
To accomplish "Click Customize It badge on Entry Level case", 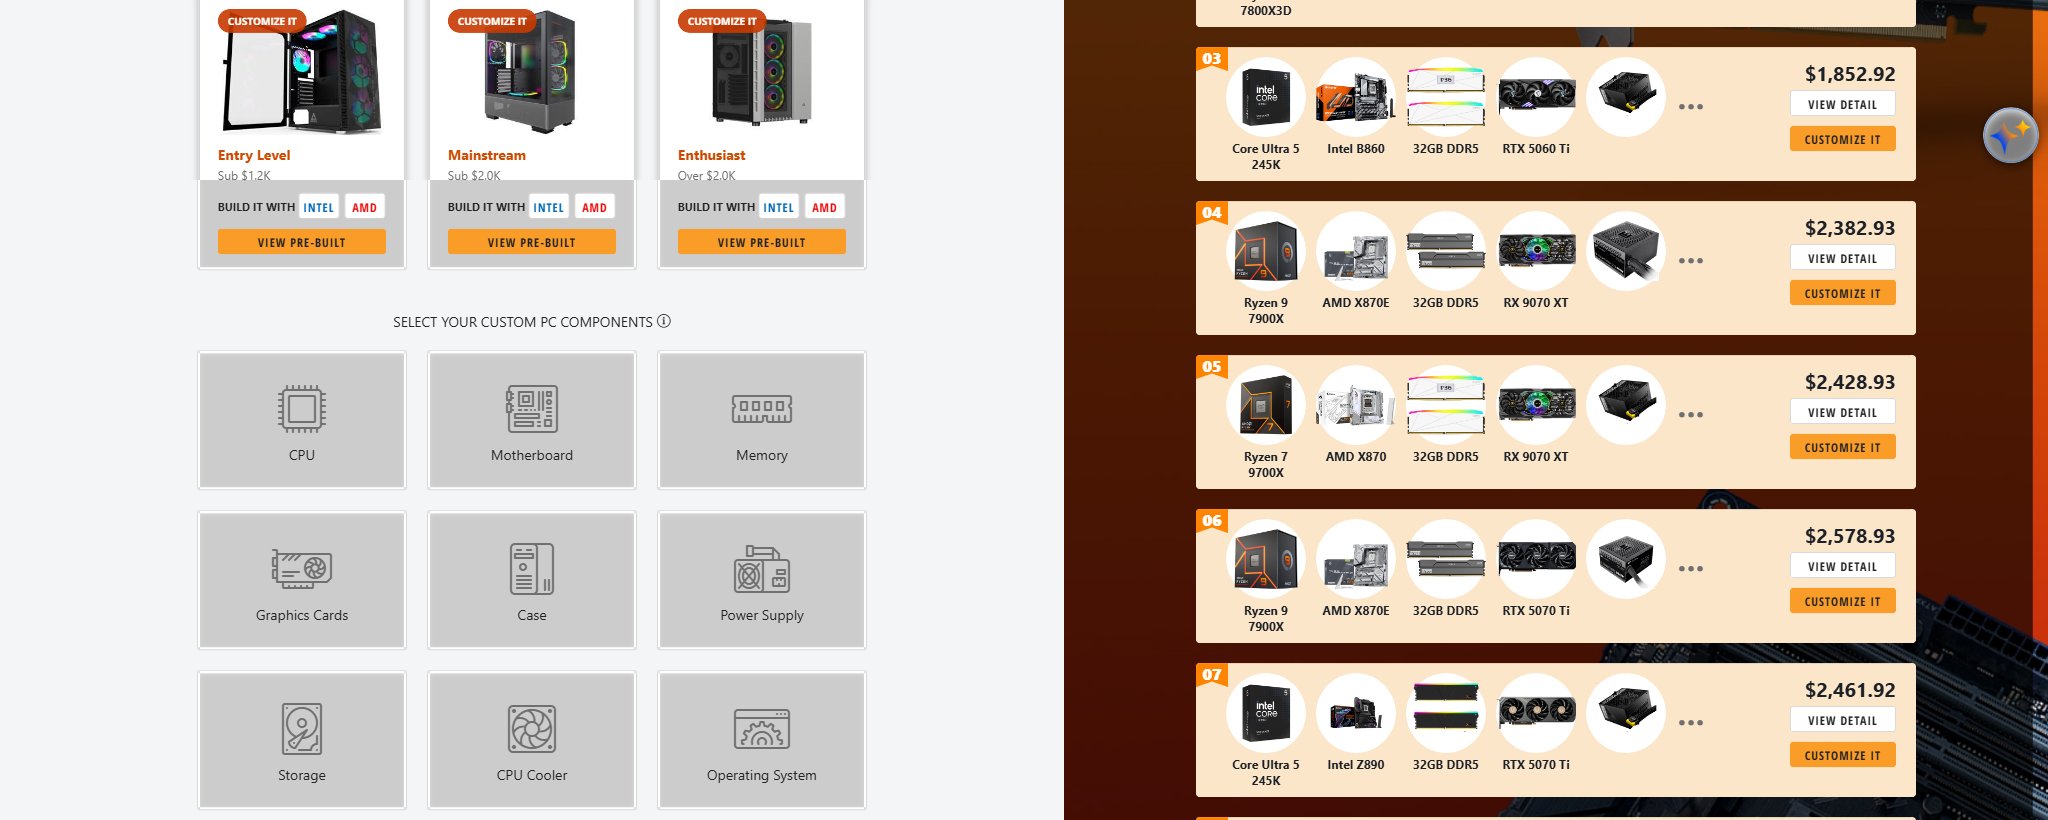I will coord(262,21).
